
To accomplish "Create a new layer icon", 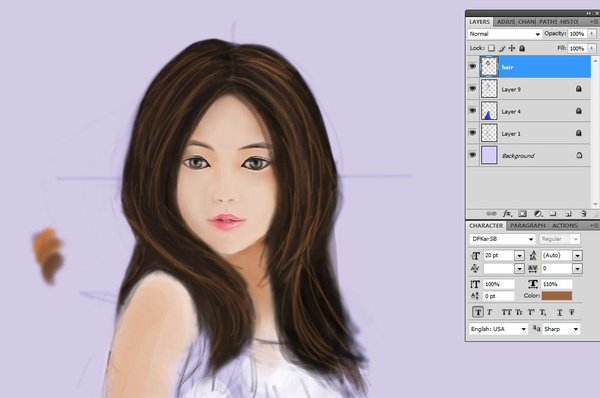I will coord(568,214).
